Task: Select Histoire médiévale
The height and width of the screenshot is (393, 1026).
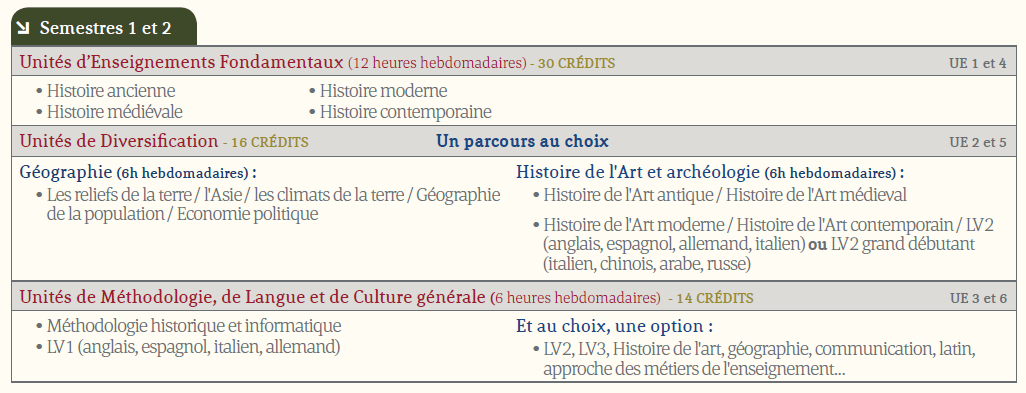Action: coord(115,112)
